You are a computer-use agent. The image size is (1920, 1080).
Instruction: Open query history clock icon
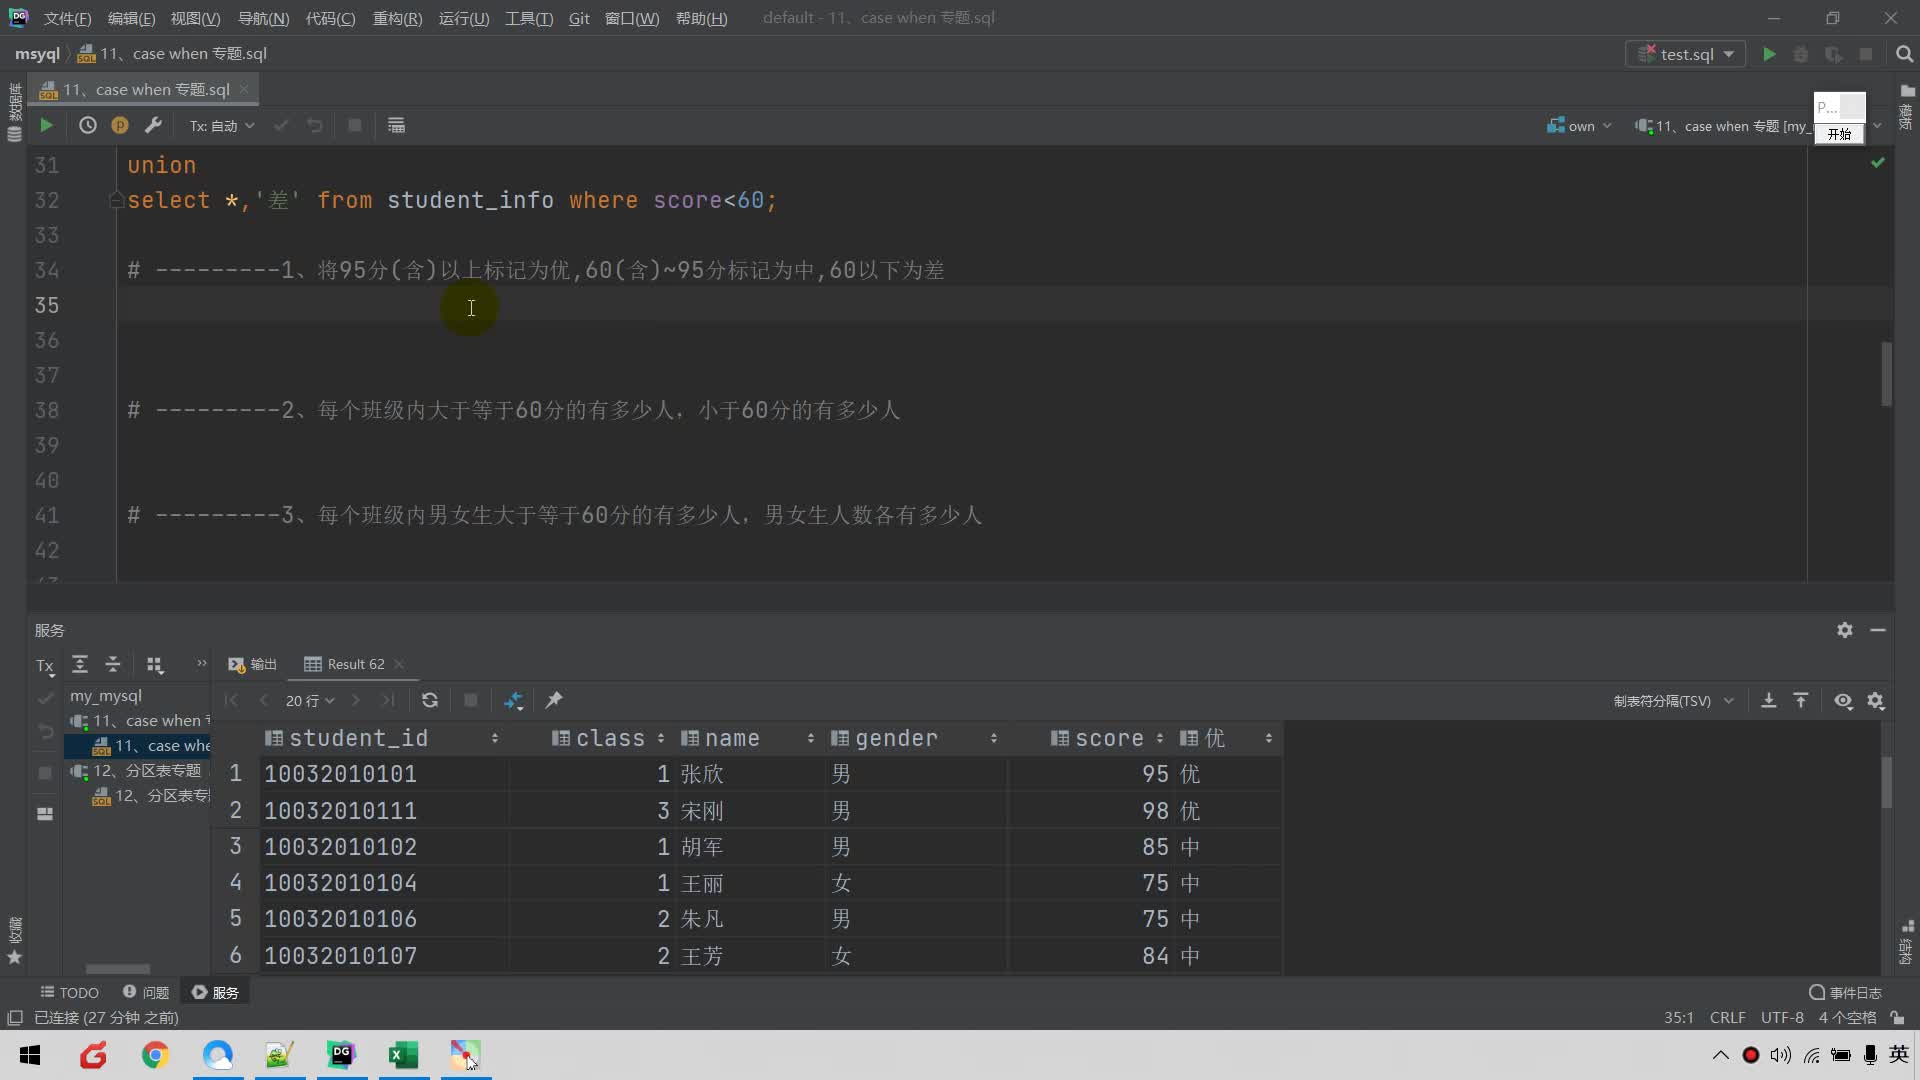[x=88, y=125]
